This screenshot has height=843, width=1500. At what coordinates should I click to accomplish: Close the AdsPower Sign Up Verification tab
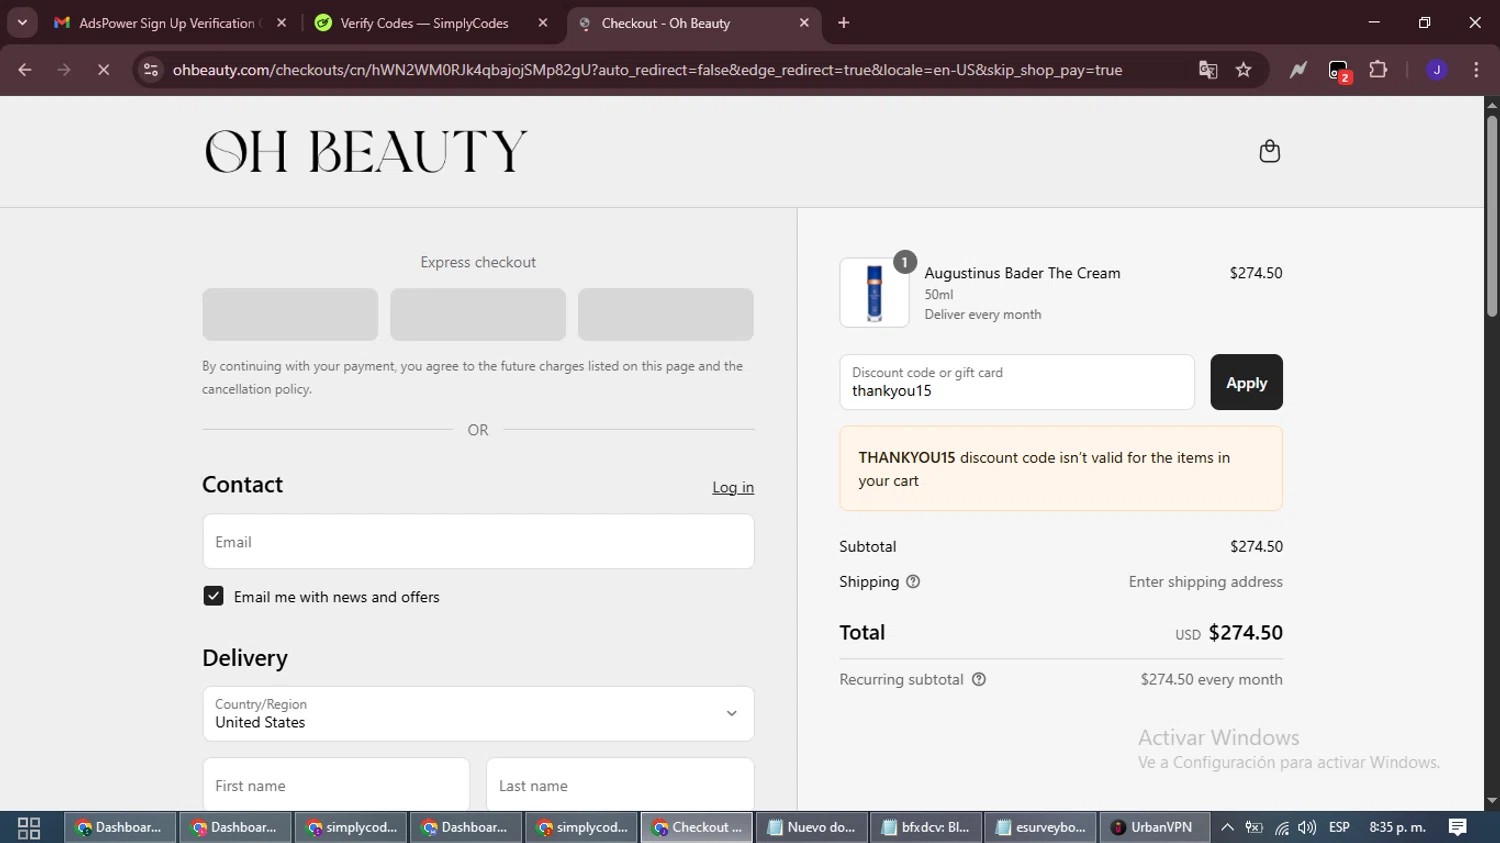click(281, 23)
